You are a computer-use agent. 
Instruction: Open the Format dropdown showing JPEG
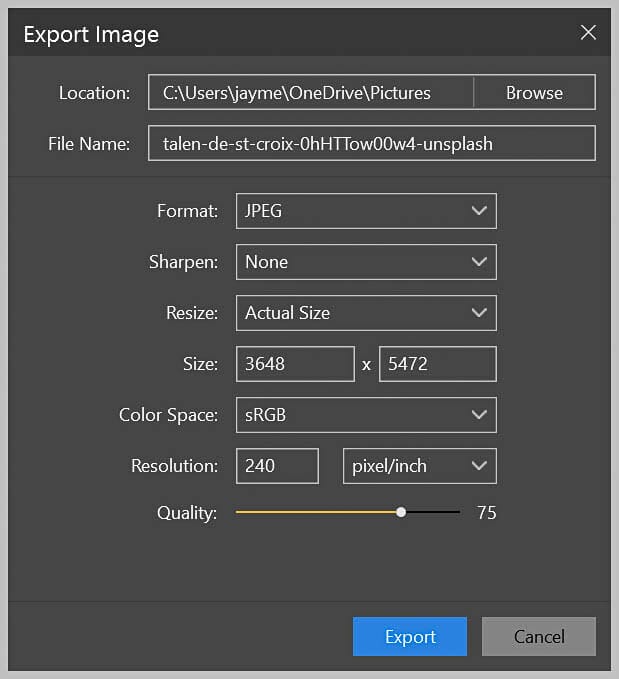(366, 211)
